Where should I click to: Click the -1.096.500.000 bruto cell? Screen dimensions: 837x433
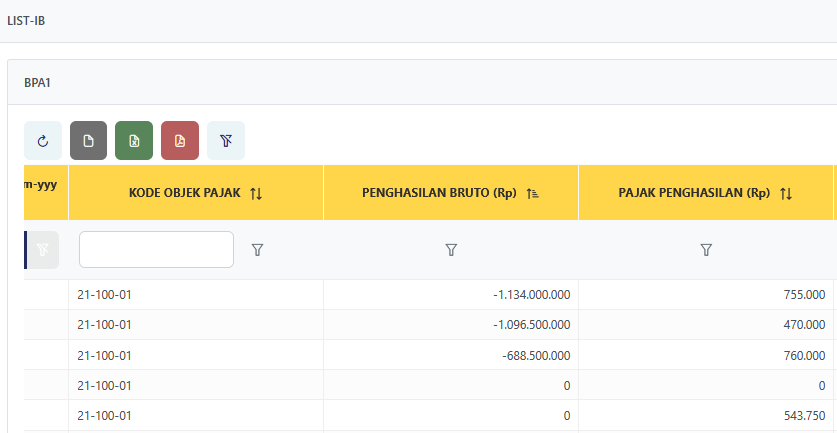[x=451, y=325]
